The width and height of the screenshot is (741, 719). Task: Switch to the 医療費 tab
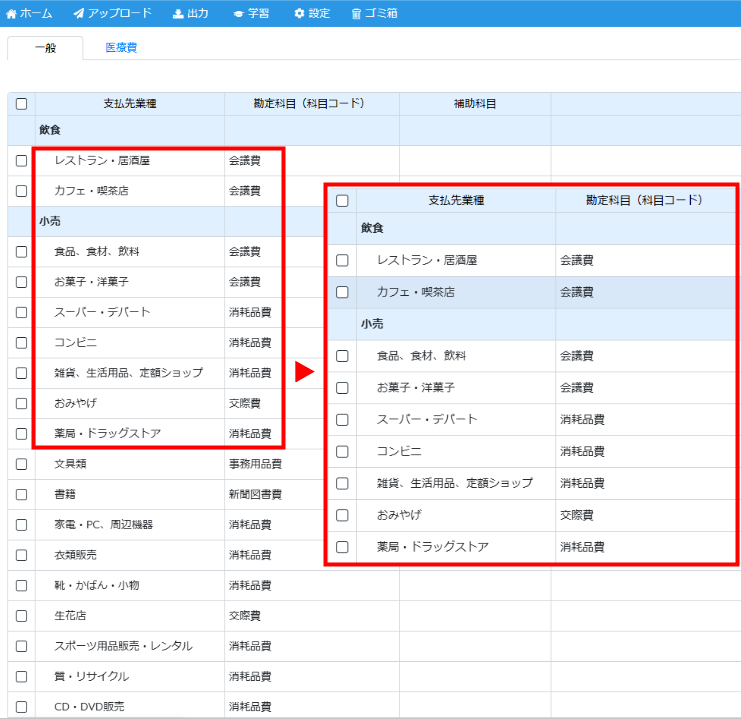(121, 48)
